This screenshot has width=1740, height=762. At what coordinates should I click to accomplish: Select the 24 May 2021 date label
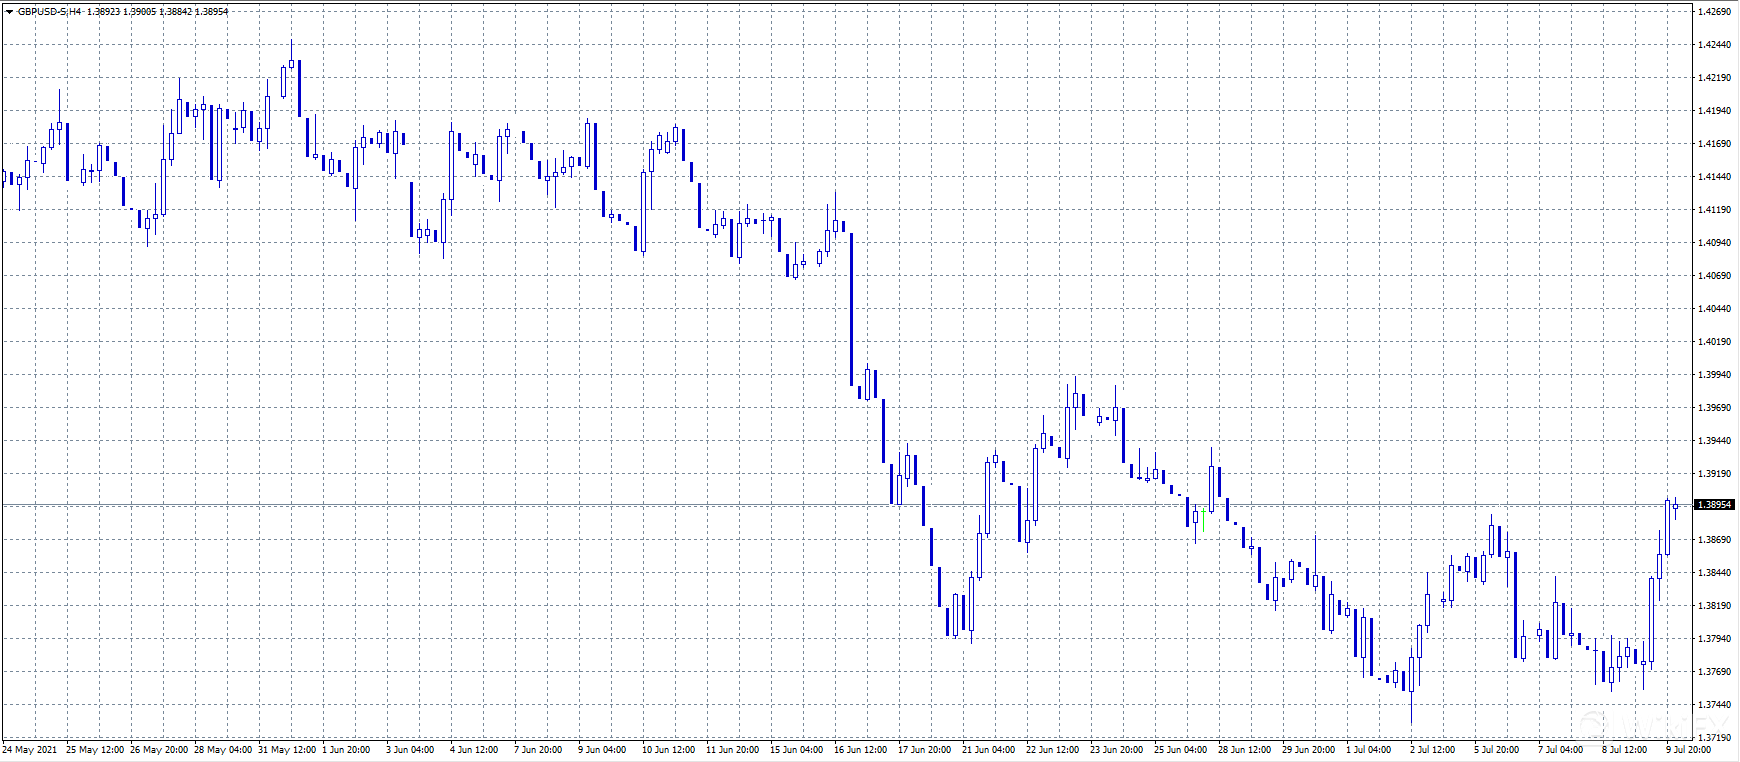[30, 750]
